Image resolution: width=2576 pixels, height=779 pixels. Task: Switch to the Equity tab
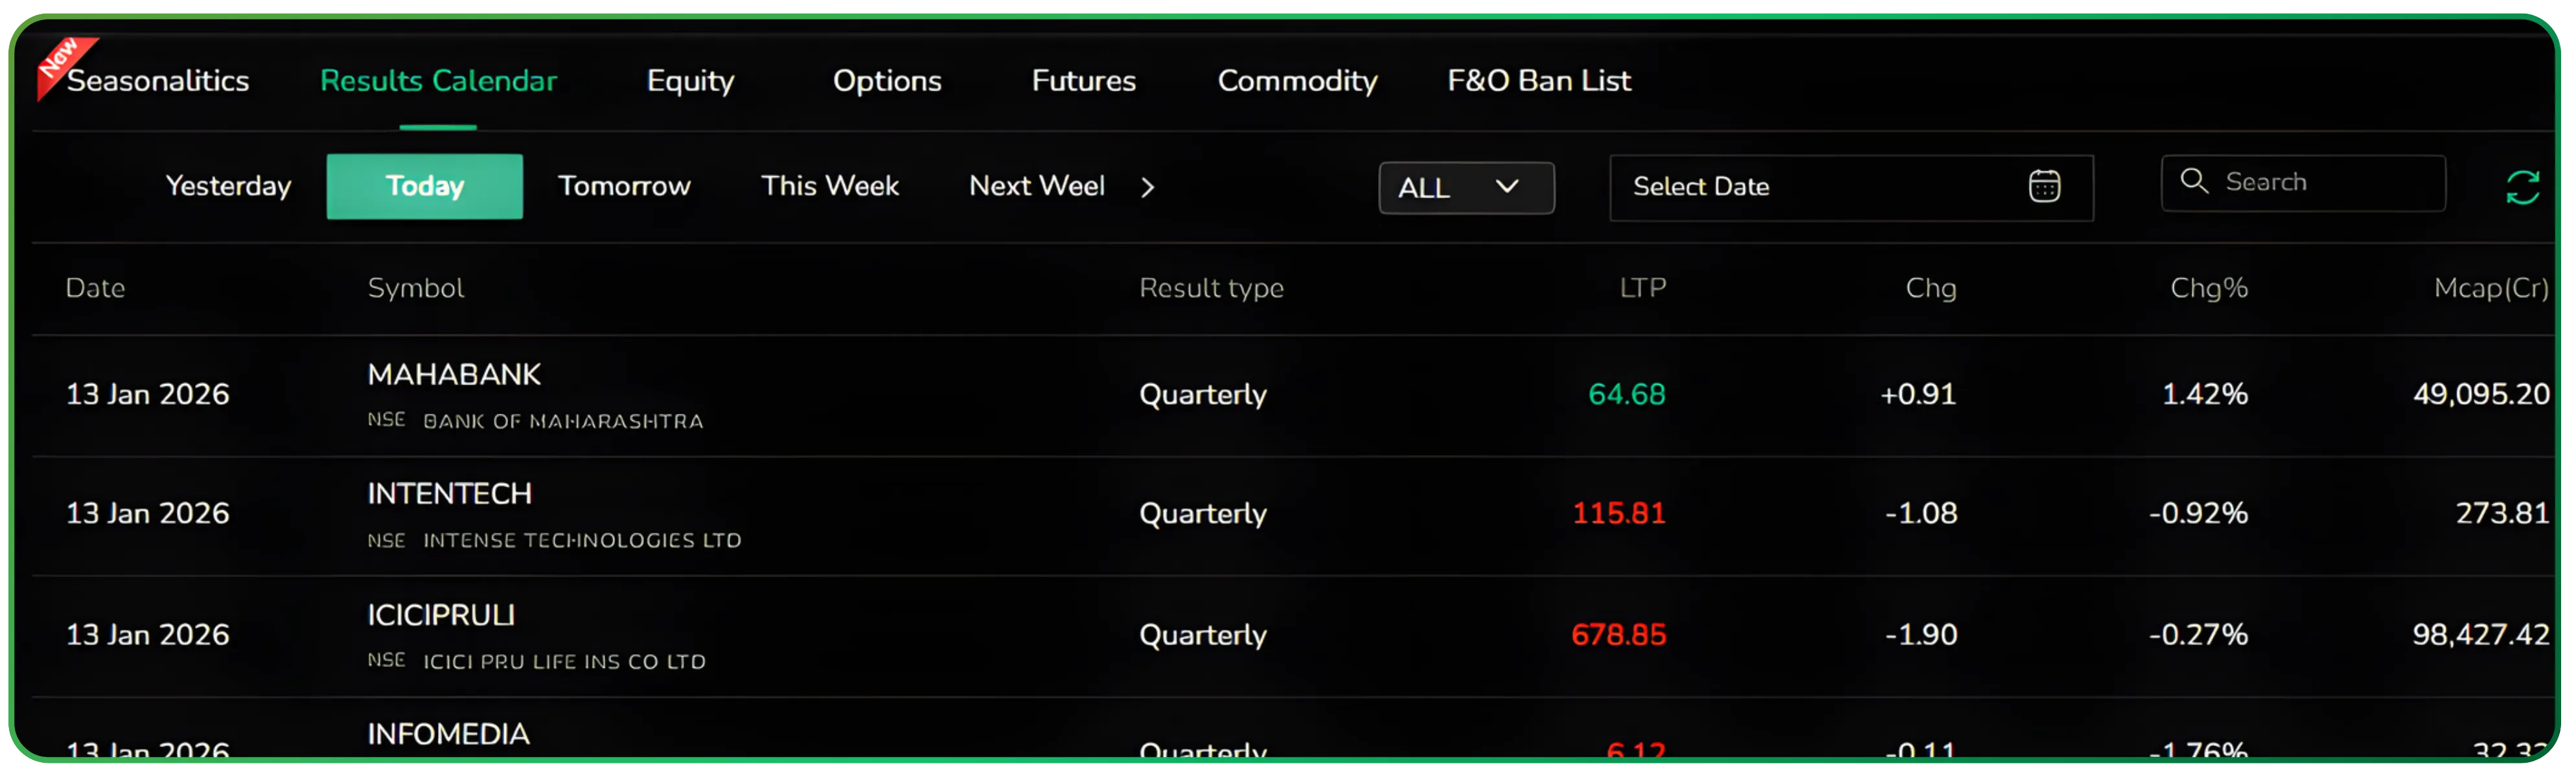coord(690,82)
